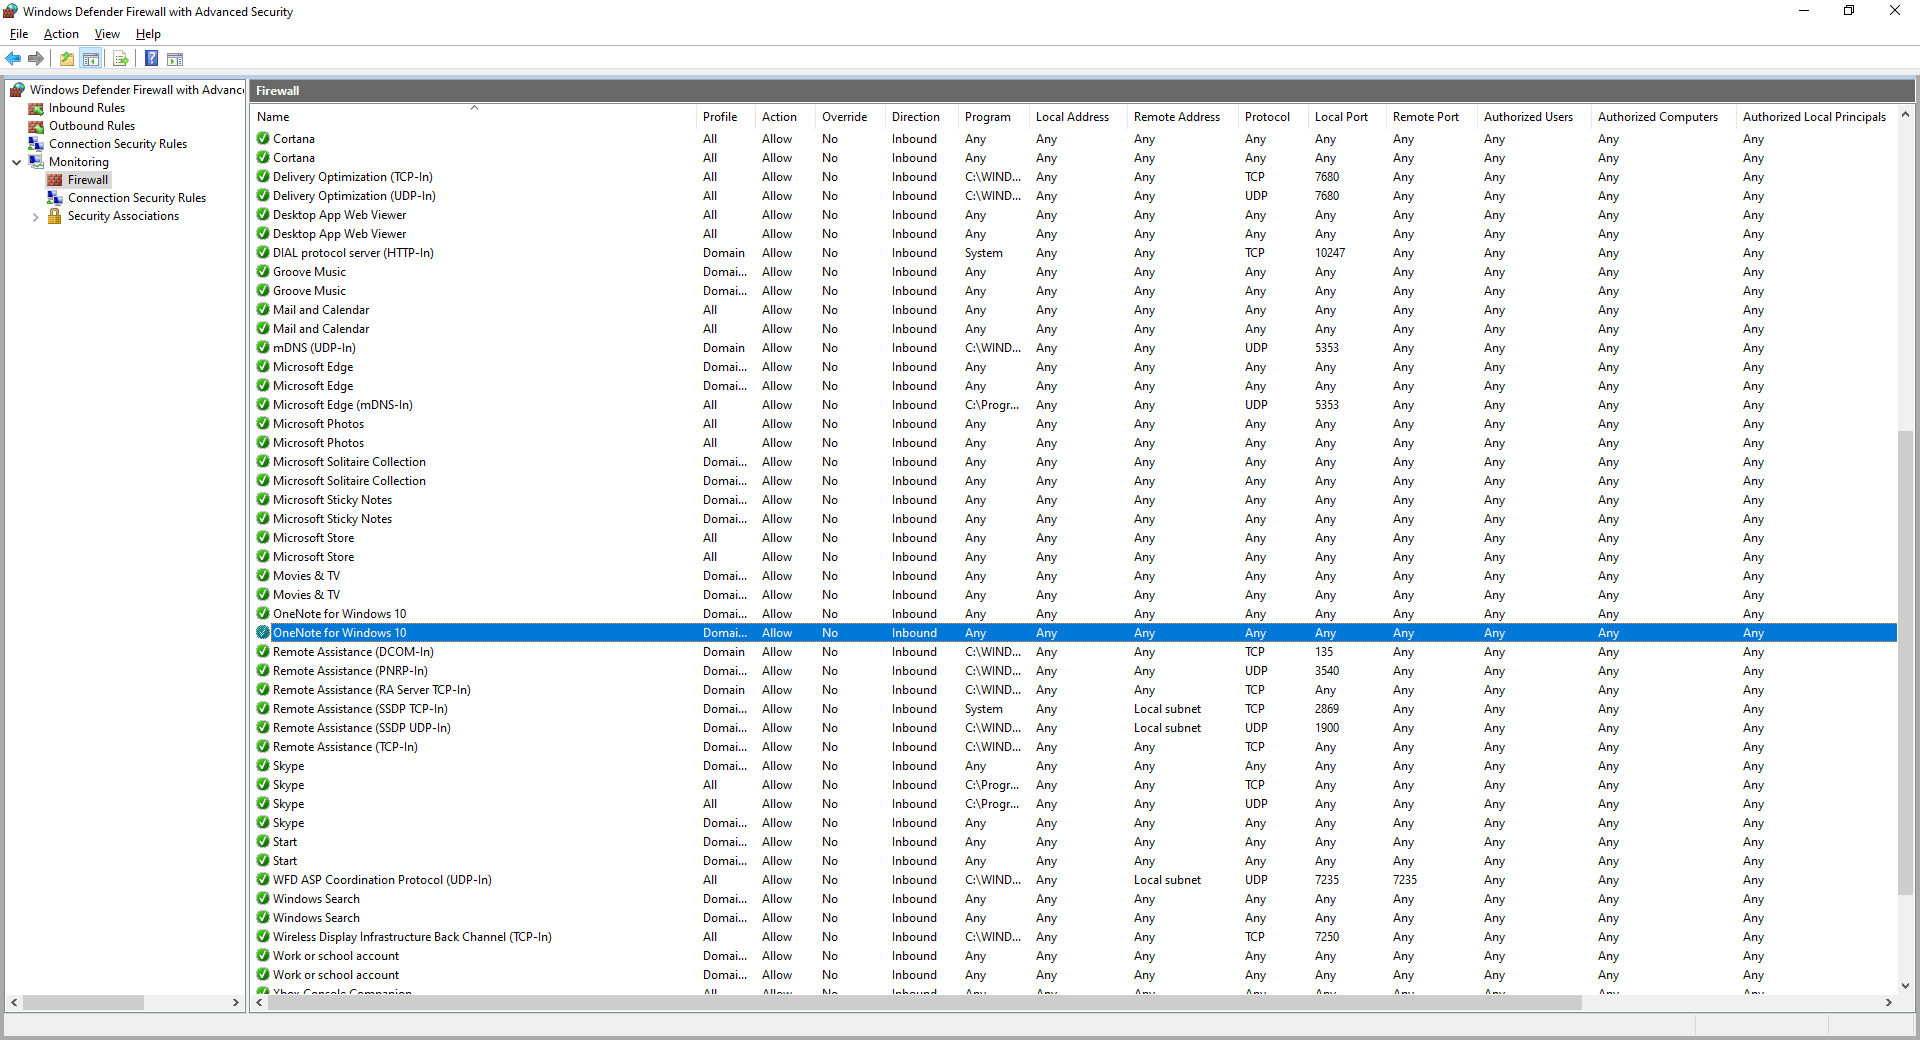
Task: Click the Security Associations padlock icon
Action: coord(55,216)
